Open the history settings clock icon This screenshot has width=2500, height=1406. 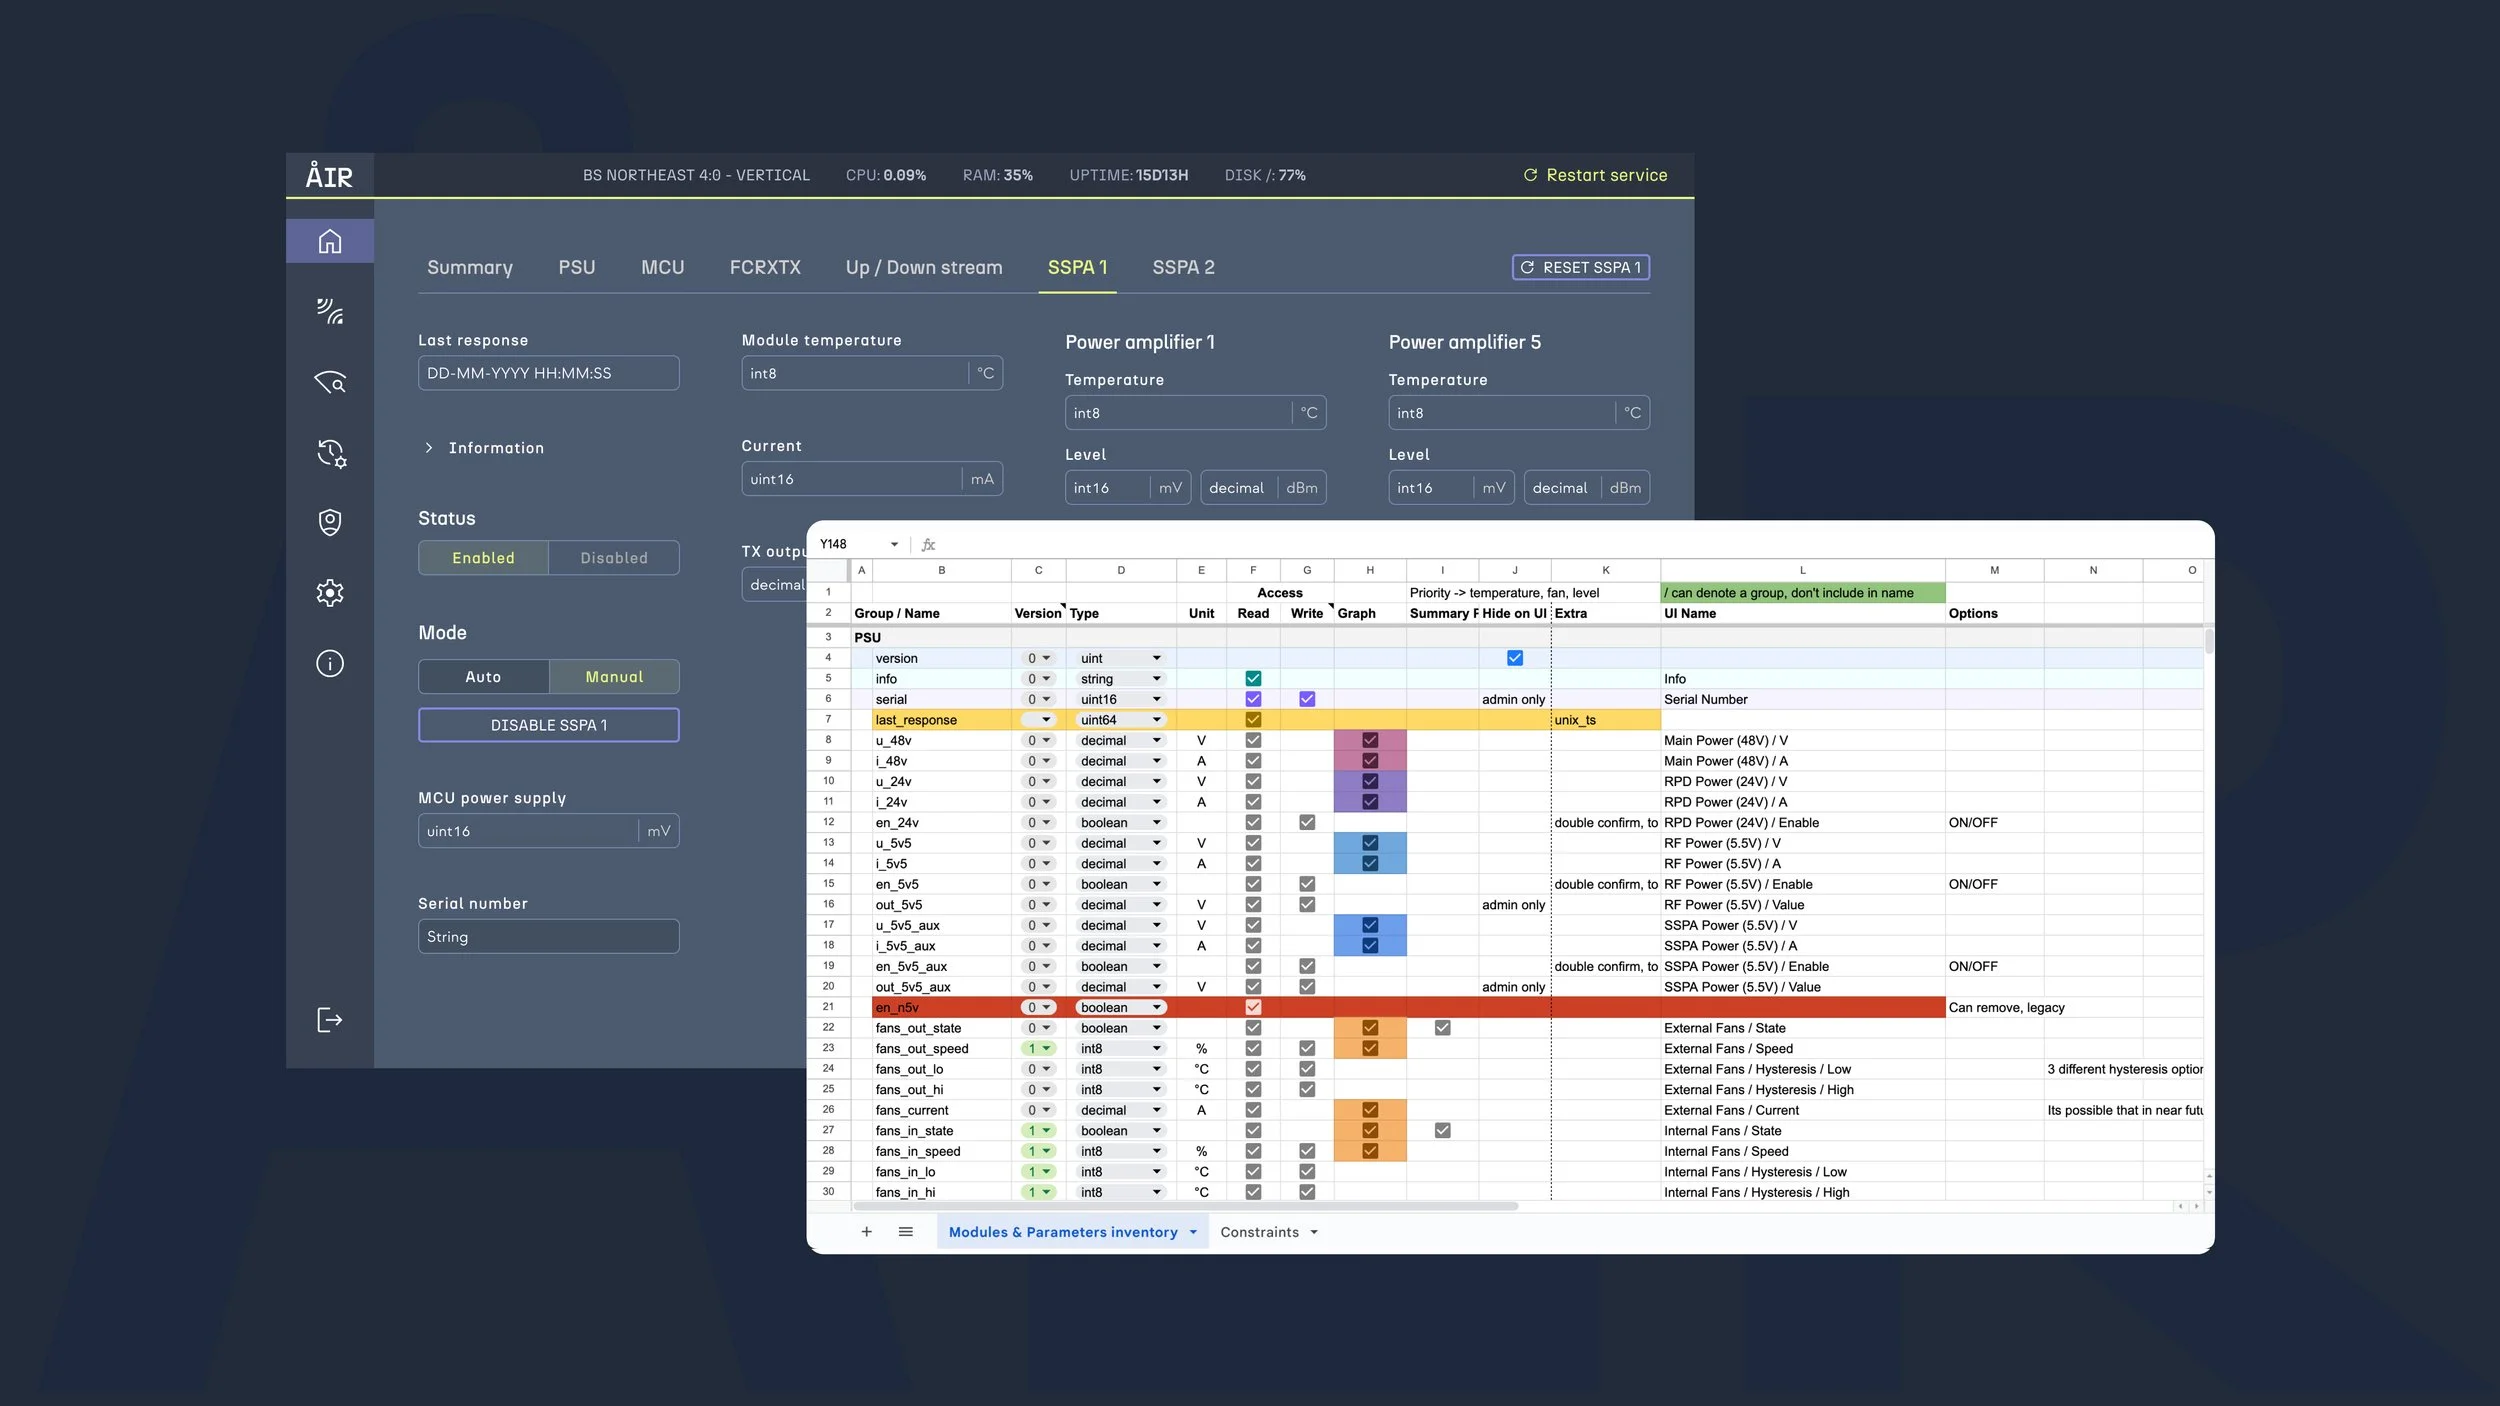point(331,453)
